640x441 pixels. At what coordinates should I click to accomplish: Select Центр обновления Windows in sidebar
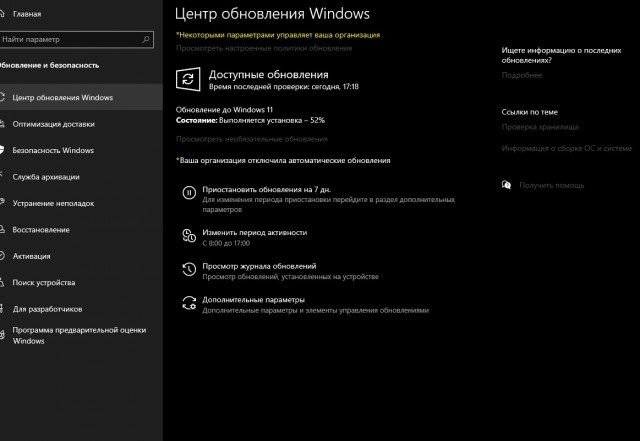point(81,97)
